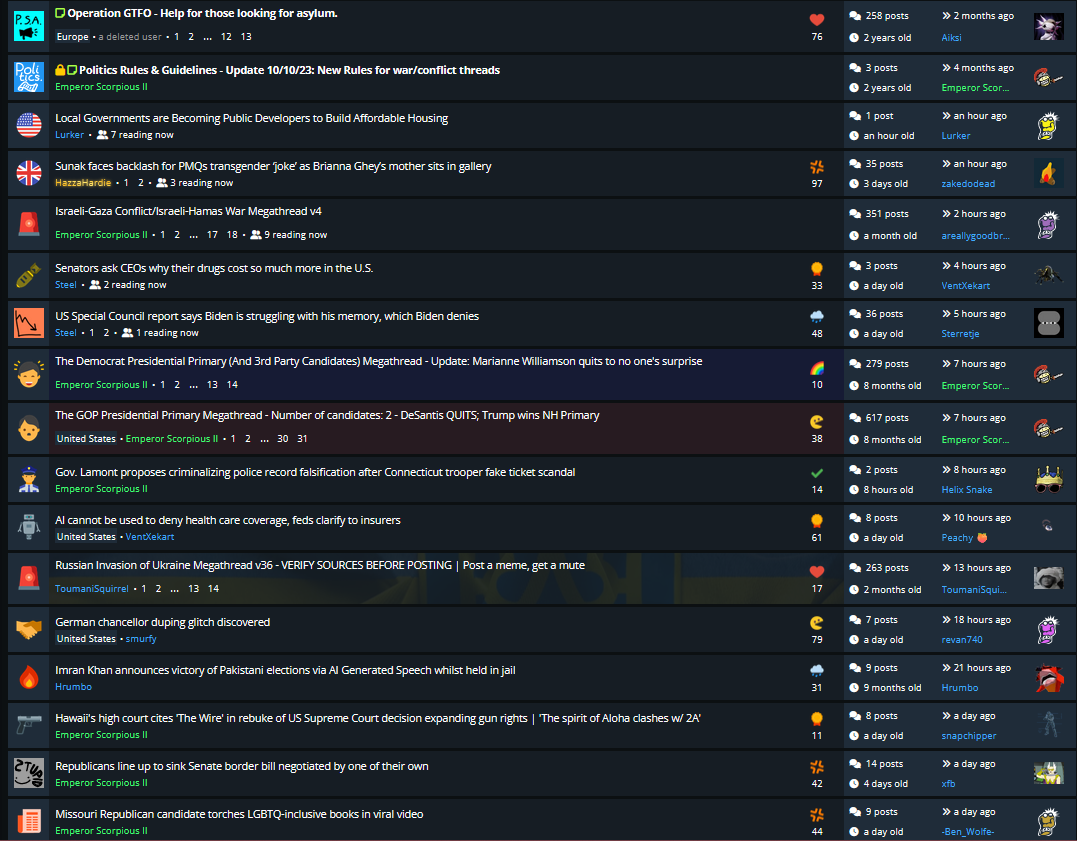Go to page 13 of Operation GTFO thread
This screenshot has width=1077, height=841.
point(246,37)
